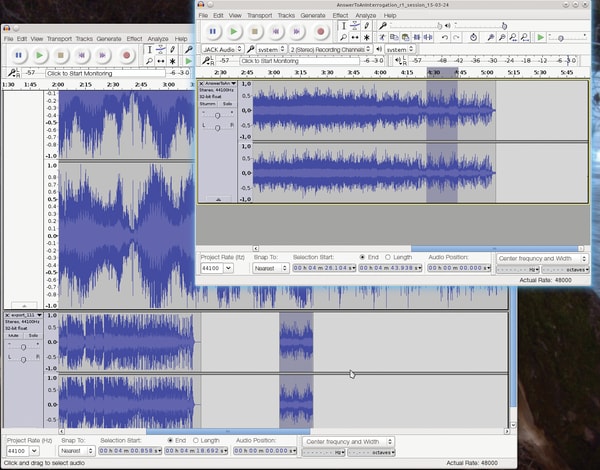Click playback meter speaker icon in front window

pyautogui.click(x=398, y=60)
